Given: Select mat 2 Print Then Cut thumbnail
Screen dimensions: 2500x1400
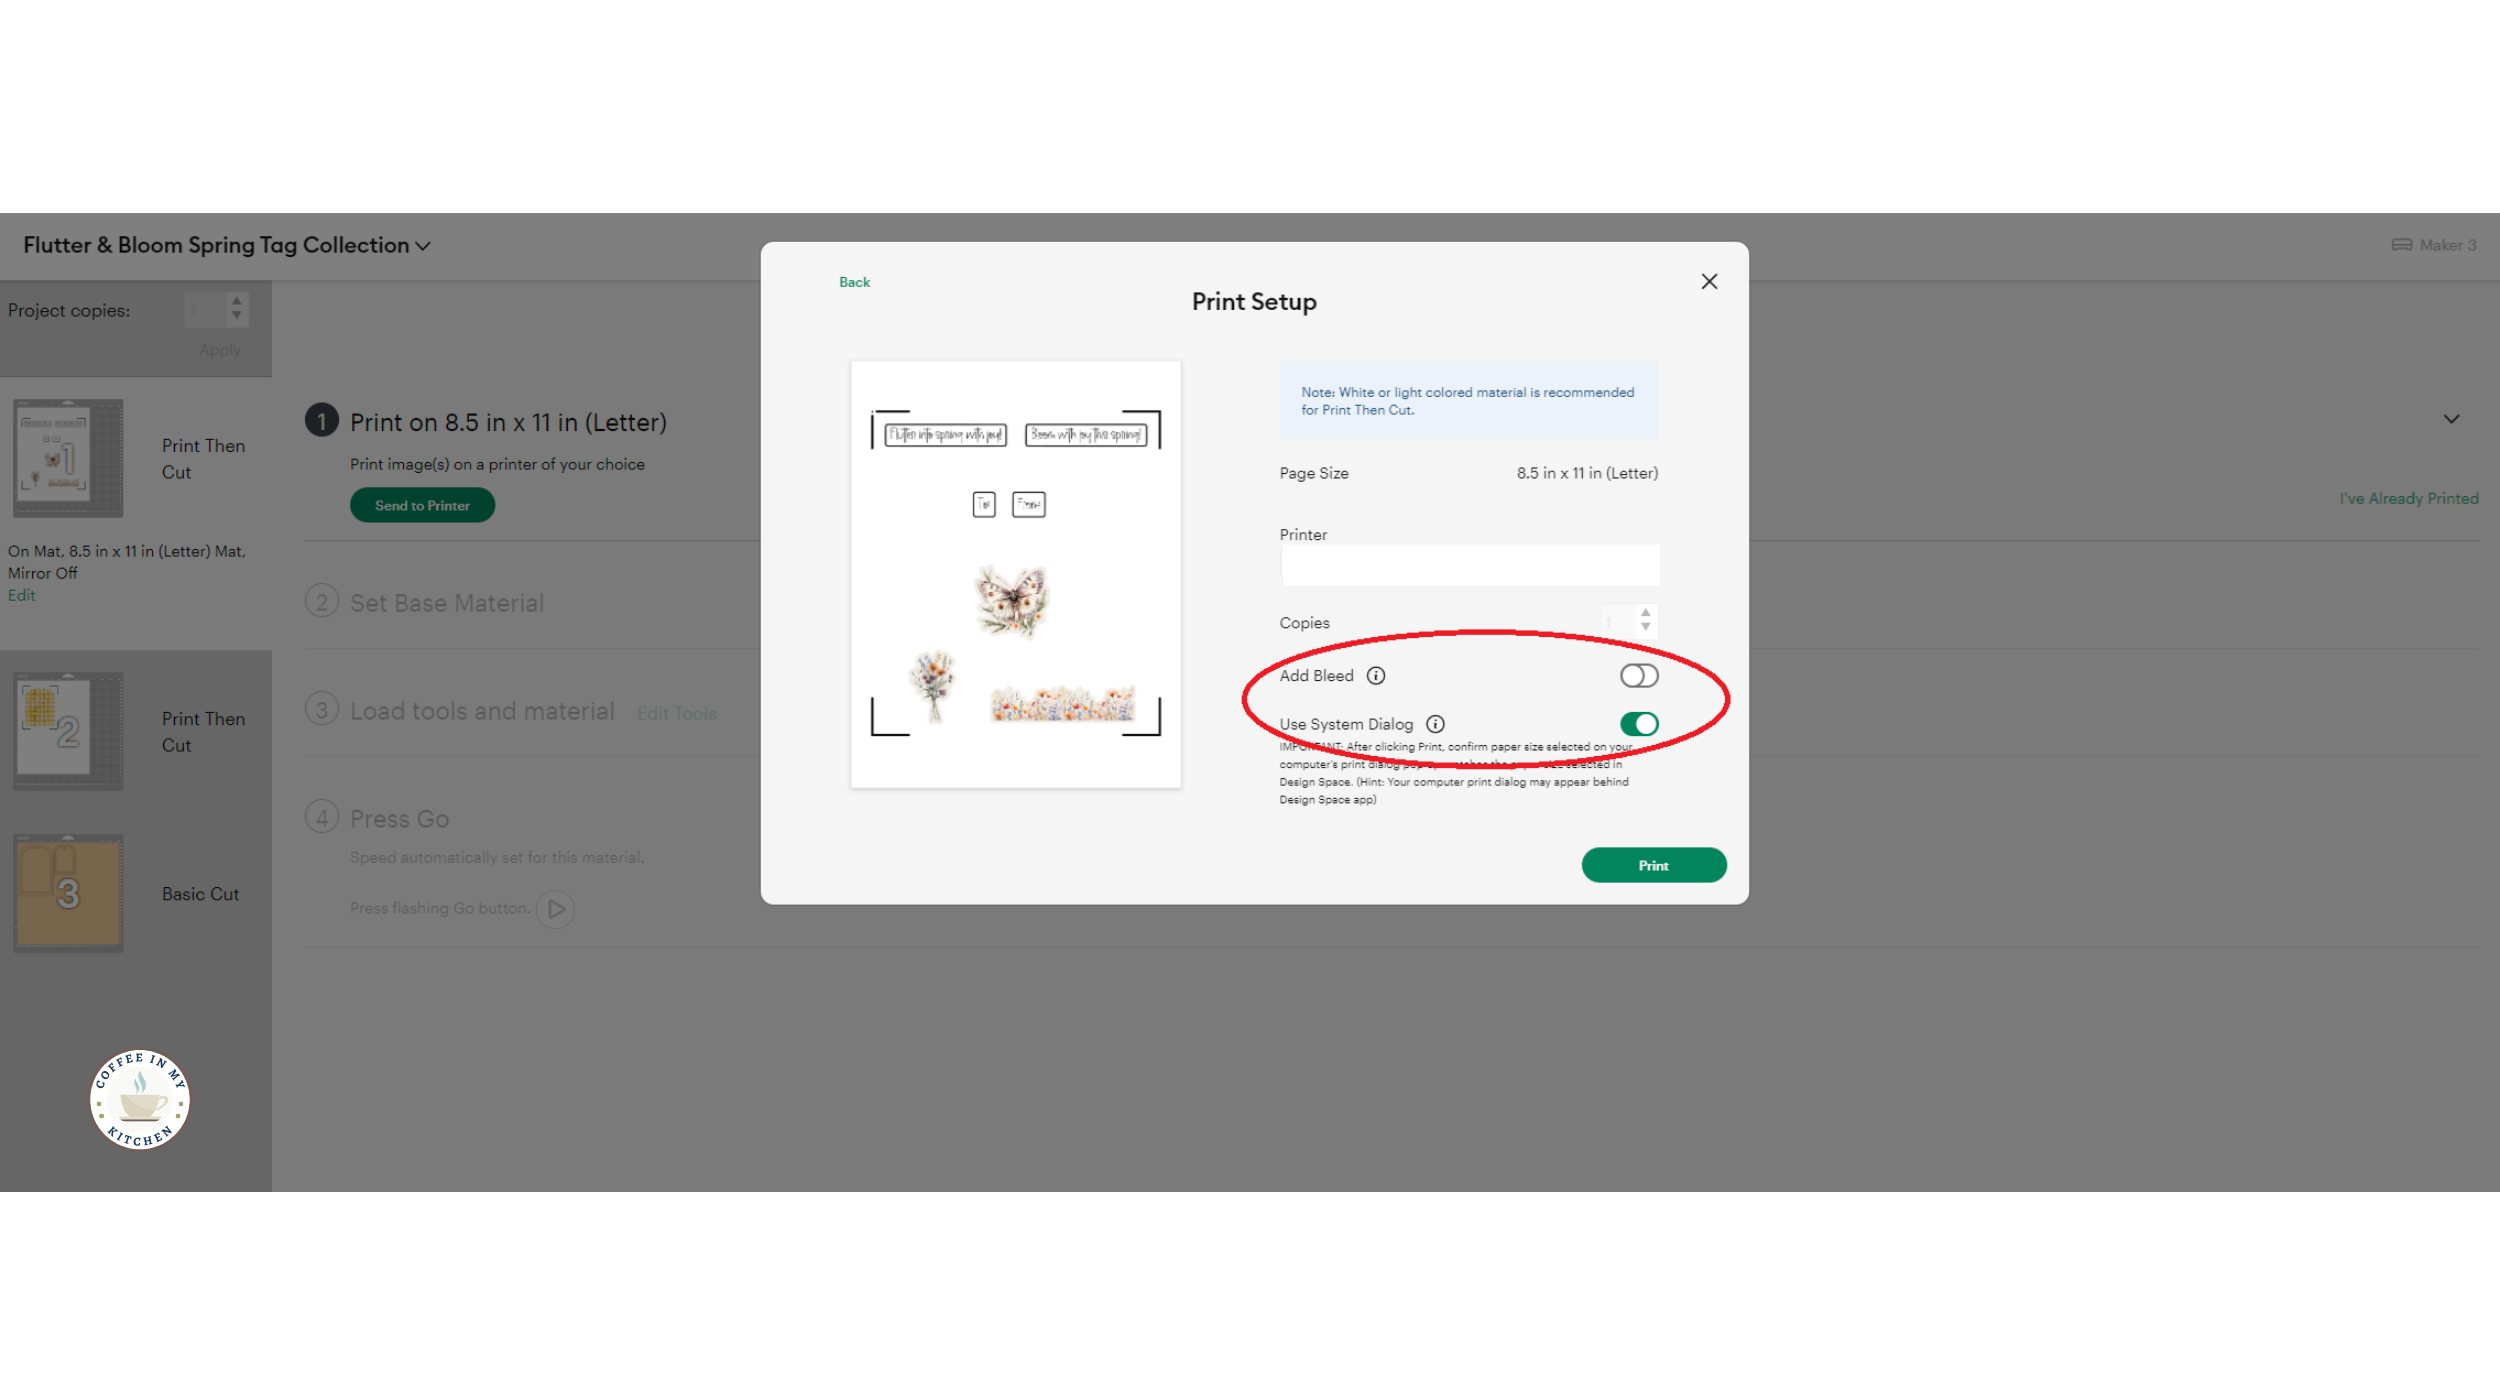Looking at the screenshot, I should tap(68, 731).
